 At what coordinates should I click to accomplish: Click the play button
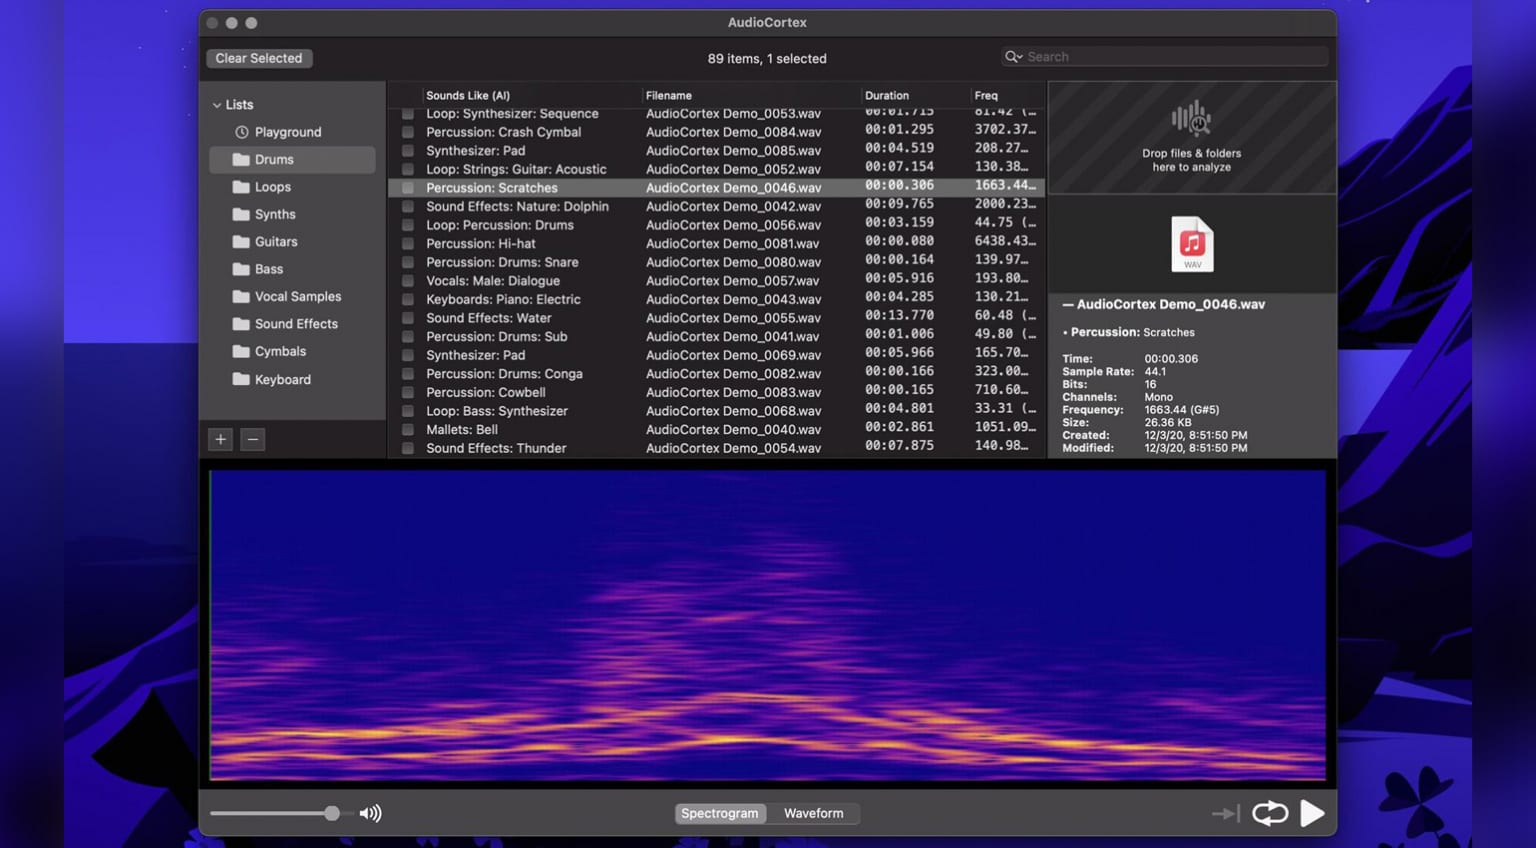pyautogui.click(x=1313, y=813)
